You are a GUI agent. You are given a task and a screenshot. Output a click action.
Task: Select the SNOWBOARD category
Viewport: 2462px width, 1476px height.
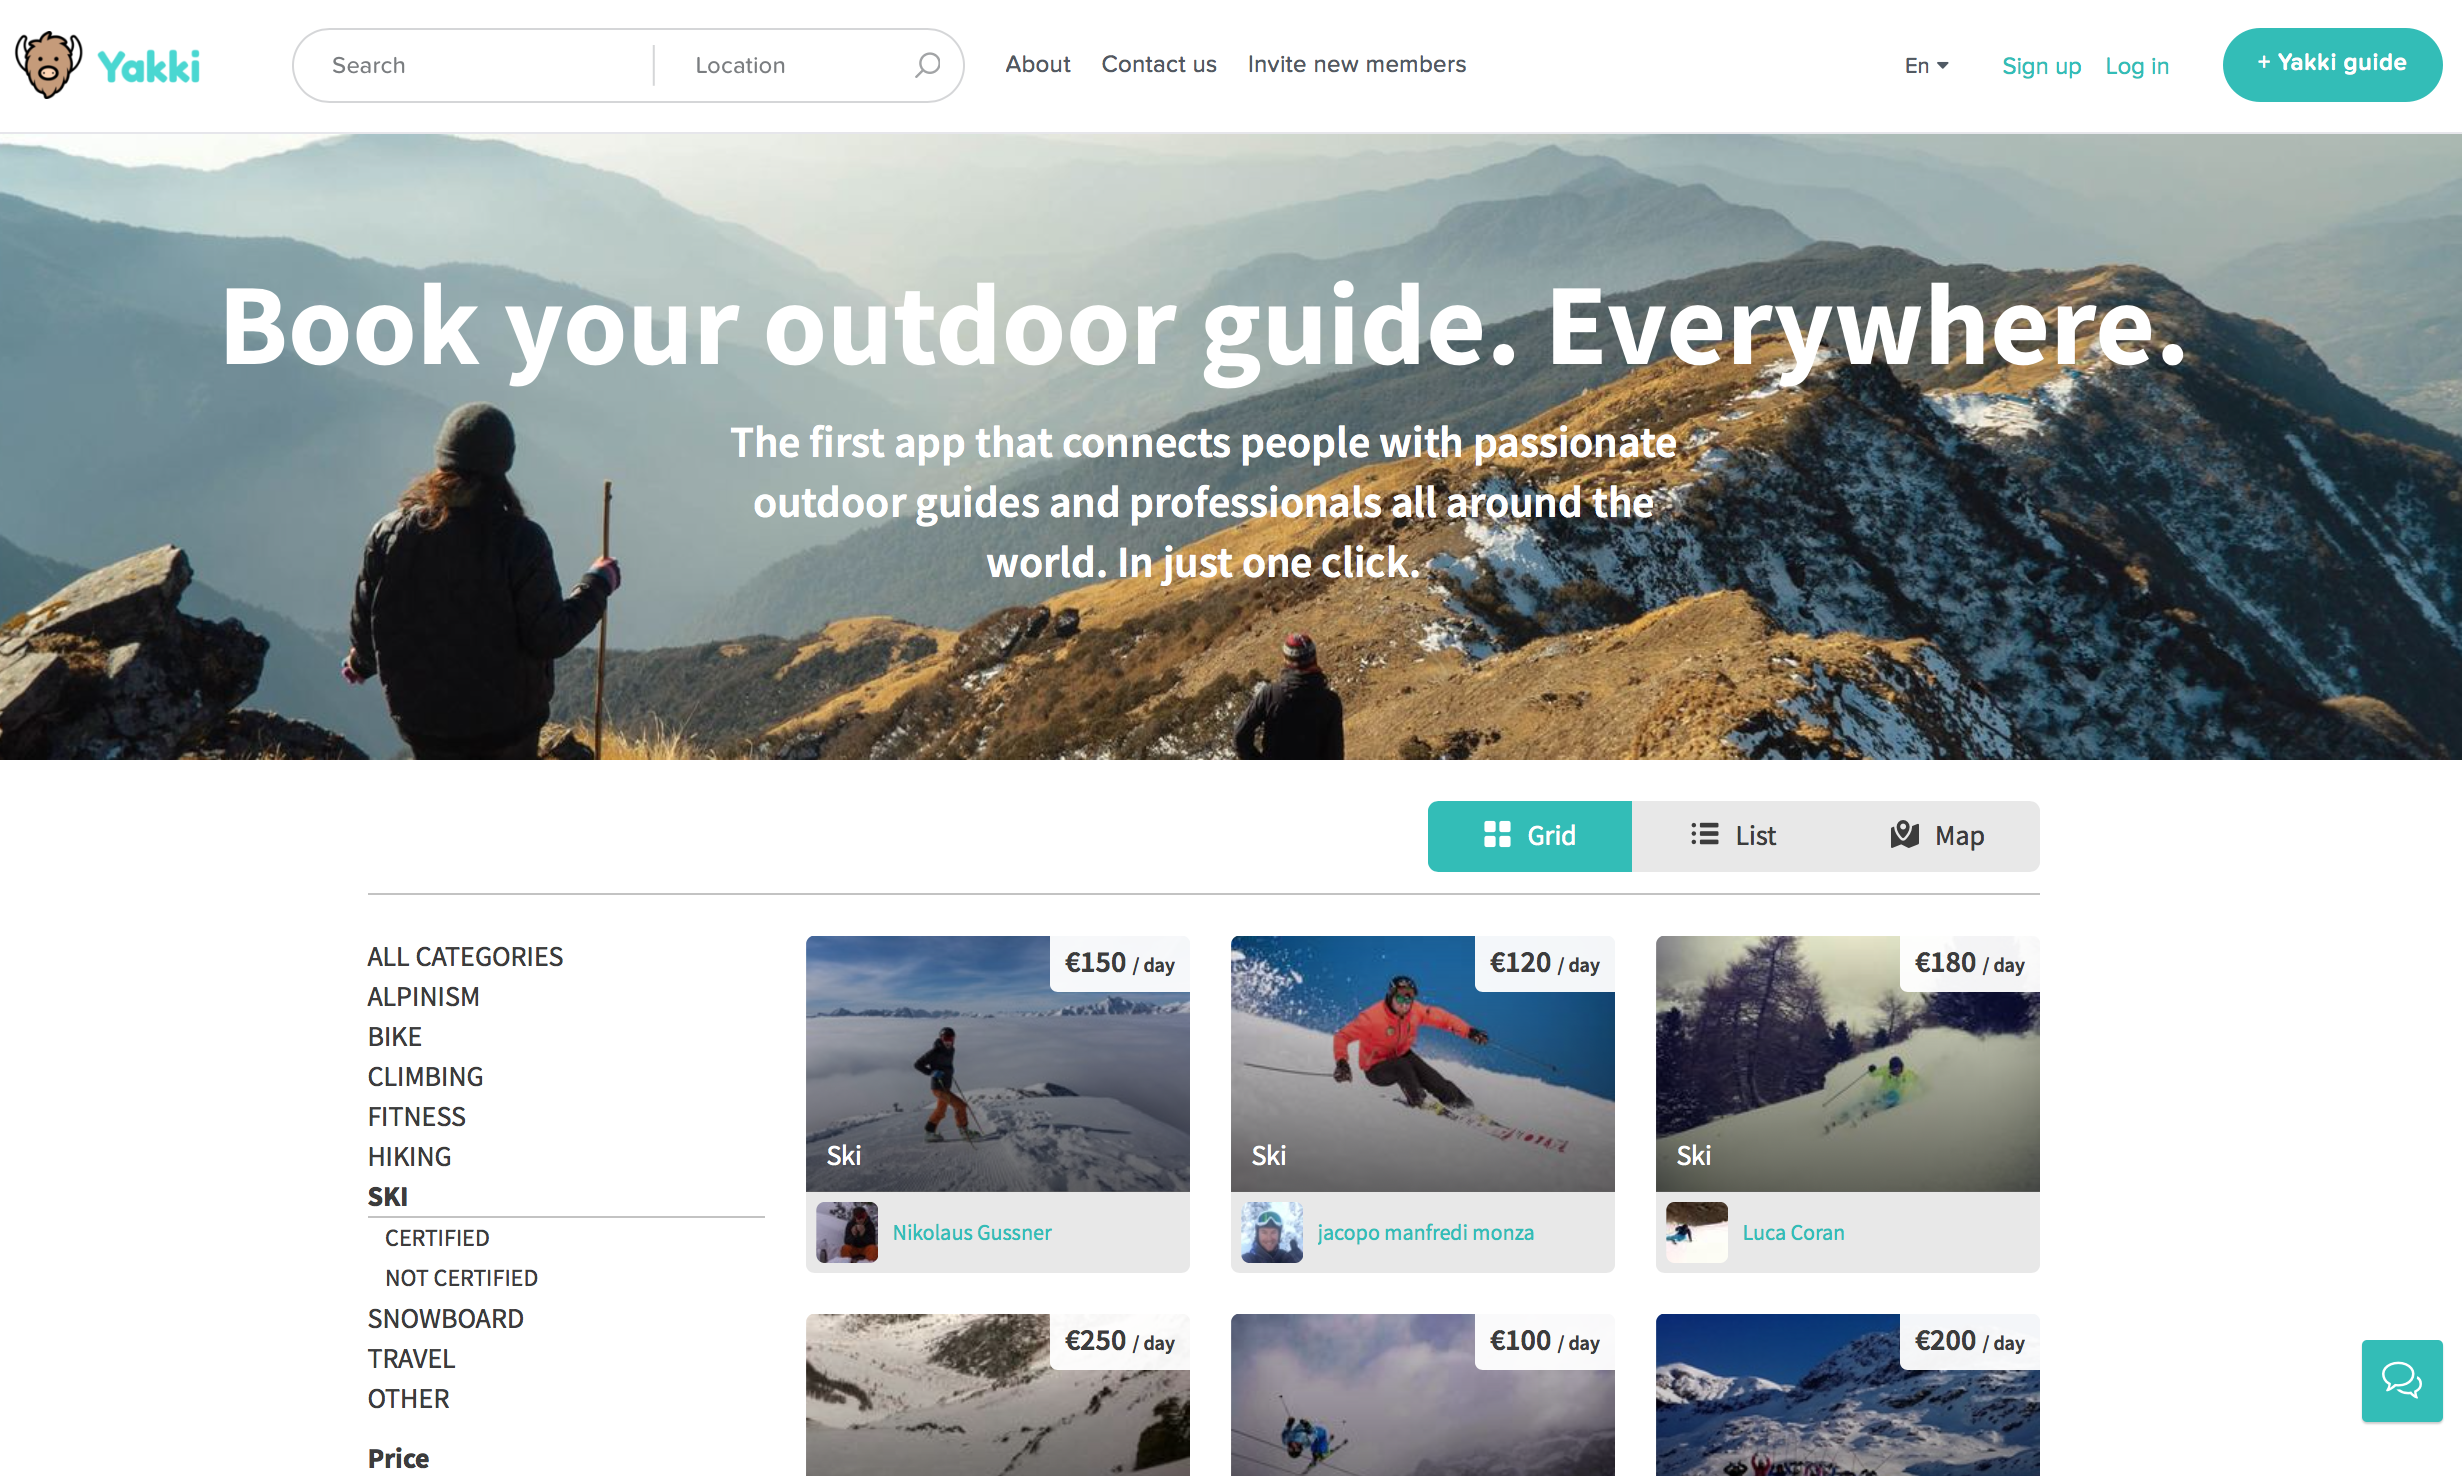pyautogui.click(x=445, y=1318)
